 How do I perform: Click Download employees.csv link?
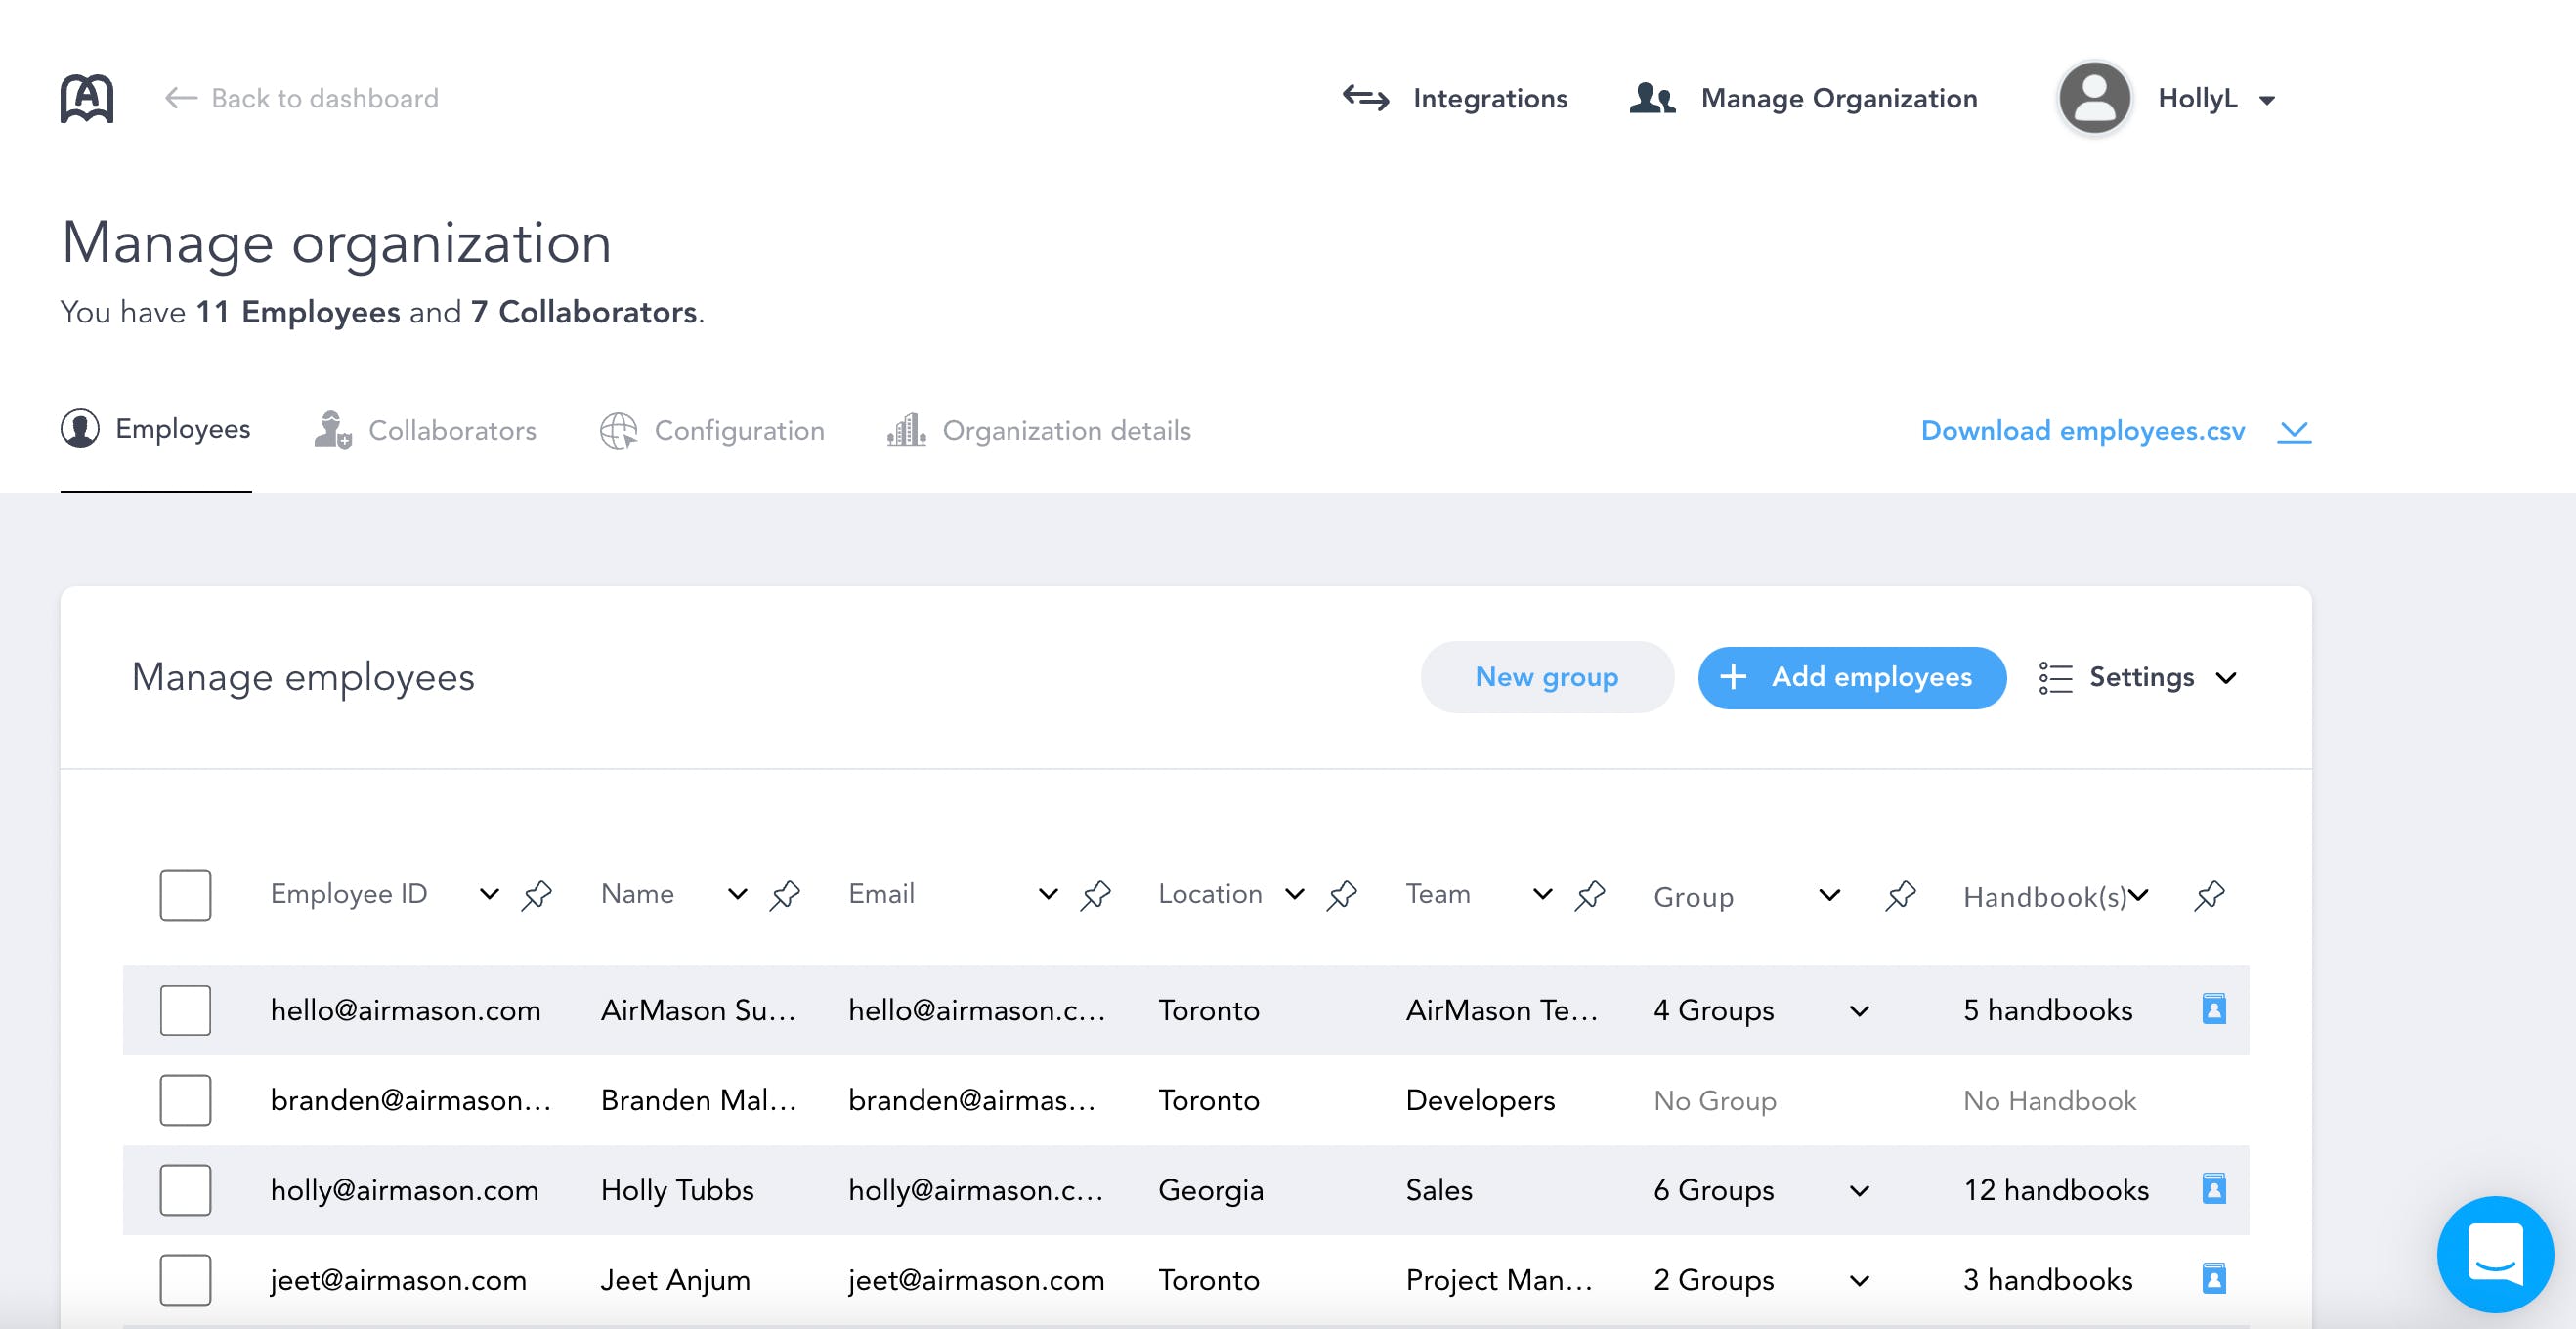2083,431
